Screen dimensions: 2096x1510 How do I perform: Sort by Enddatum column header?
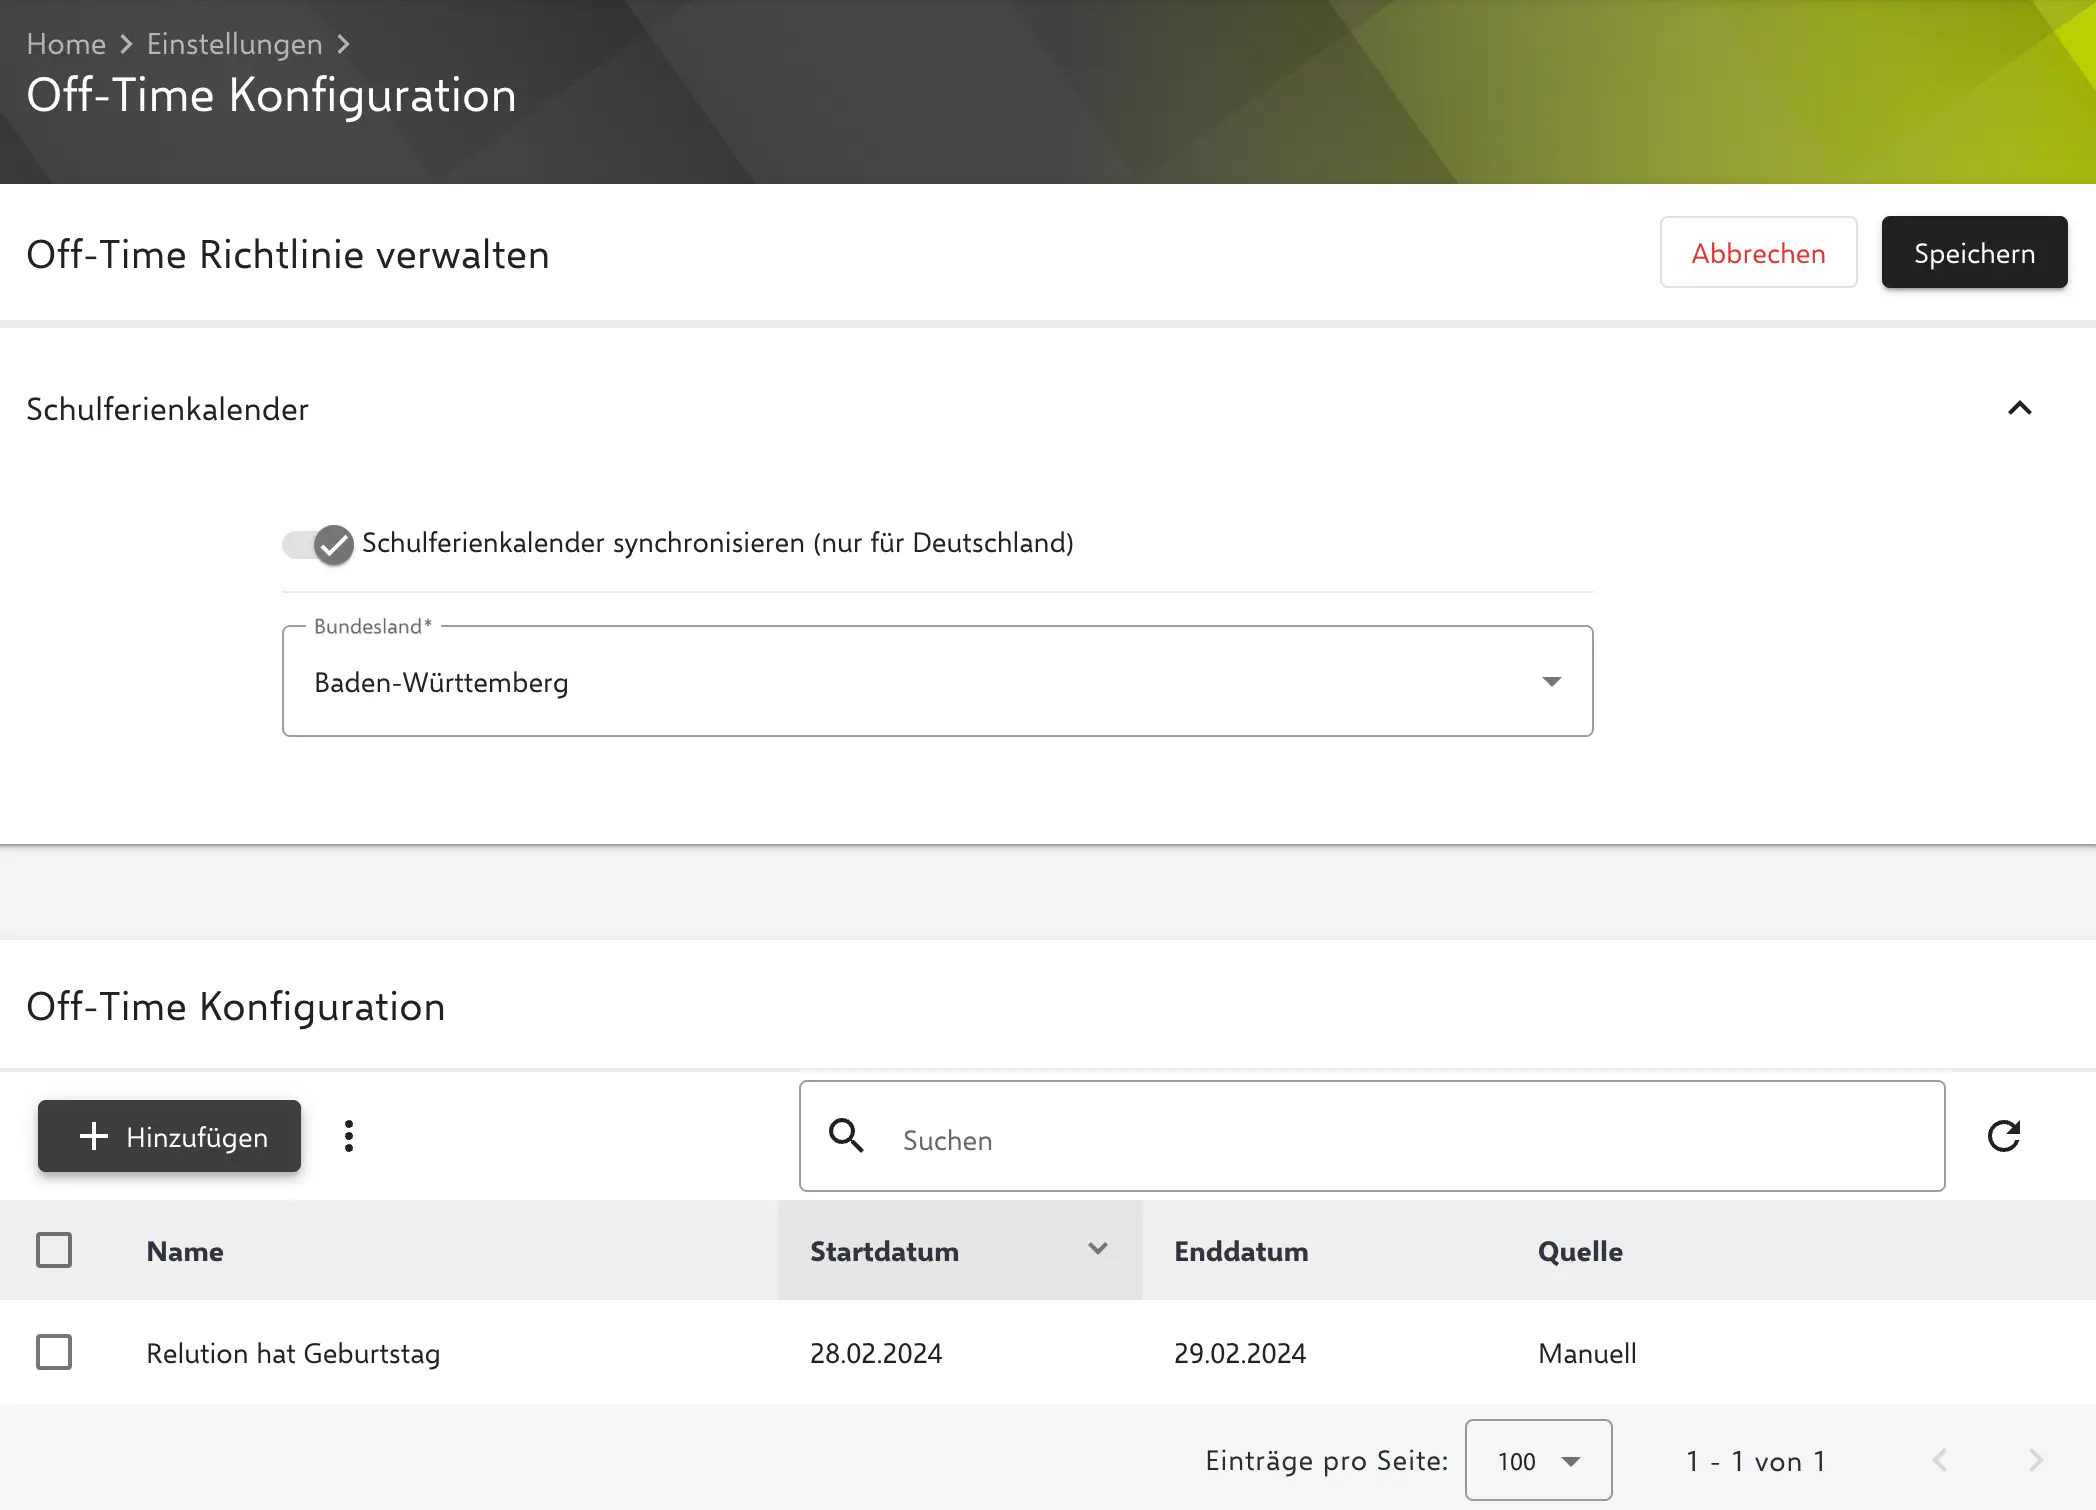click(x=1240, y=1251)
